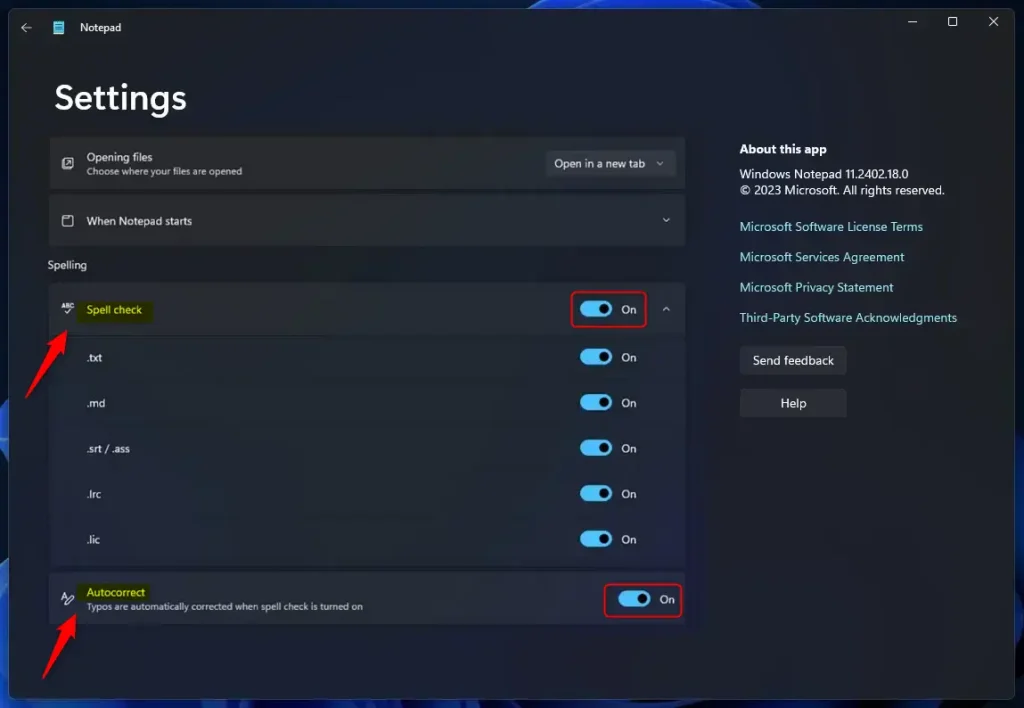Click the .md file type label
Screen dimensions: 1024x708
coord(96,403)
